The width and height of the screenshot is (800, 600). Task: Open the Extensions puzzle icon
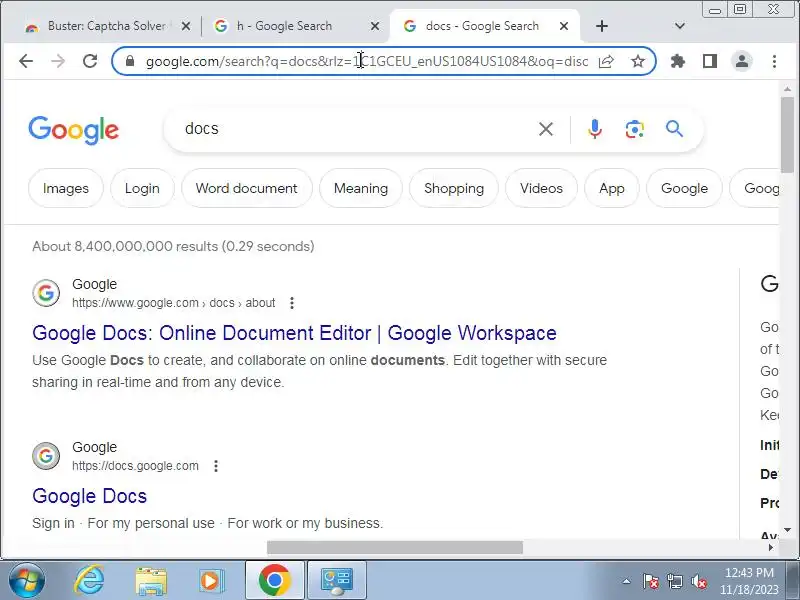[x=678, y=61]
